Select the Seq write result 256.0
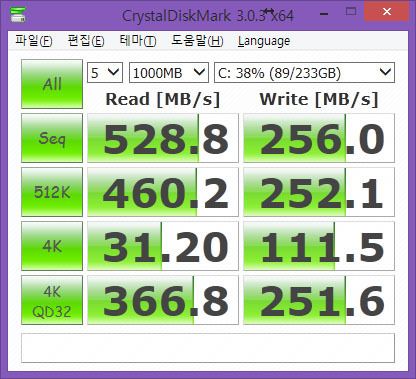This screenshot has height=379, width=416. pos(319,138)
